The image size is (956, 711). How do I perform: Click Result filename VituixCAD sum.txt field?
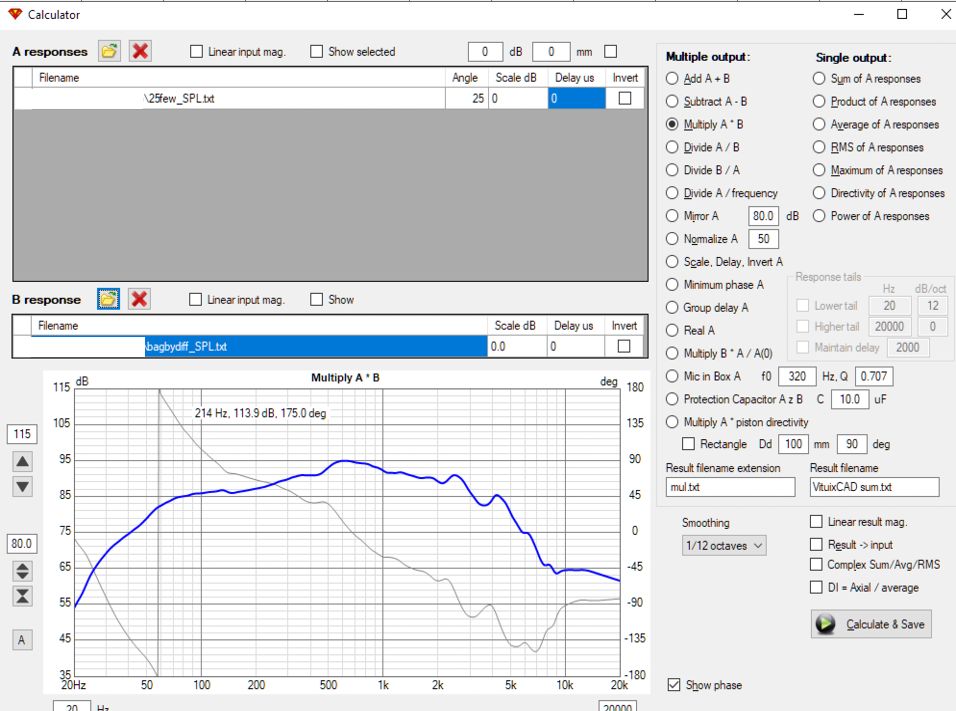pos(874,487)
